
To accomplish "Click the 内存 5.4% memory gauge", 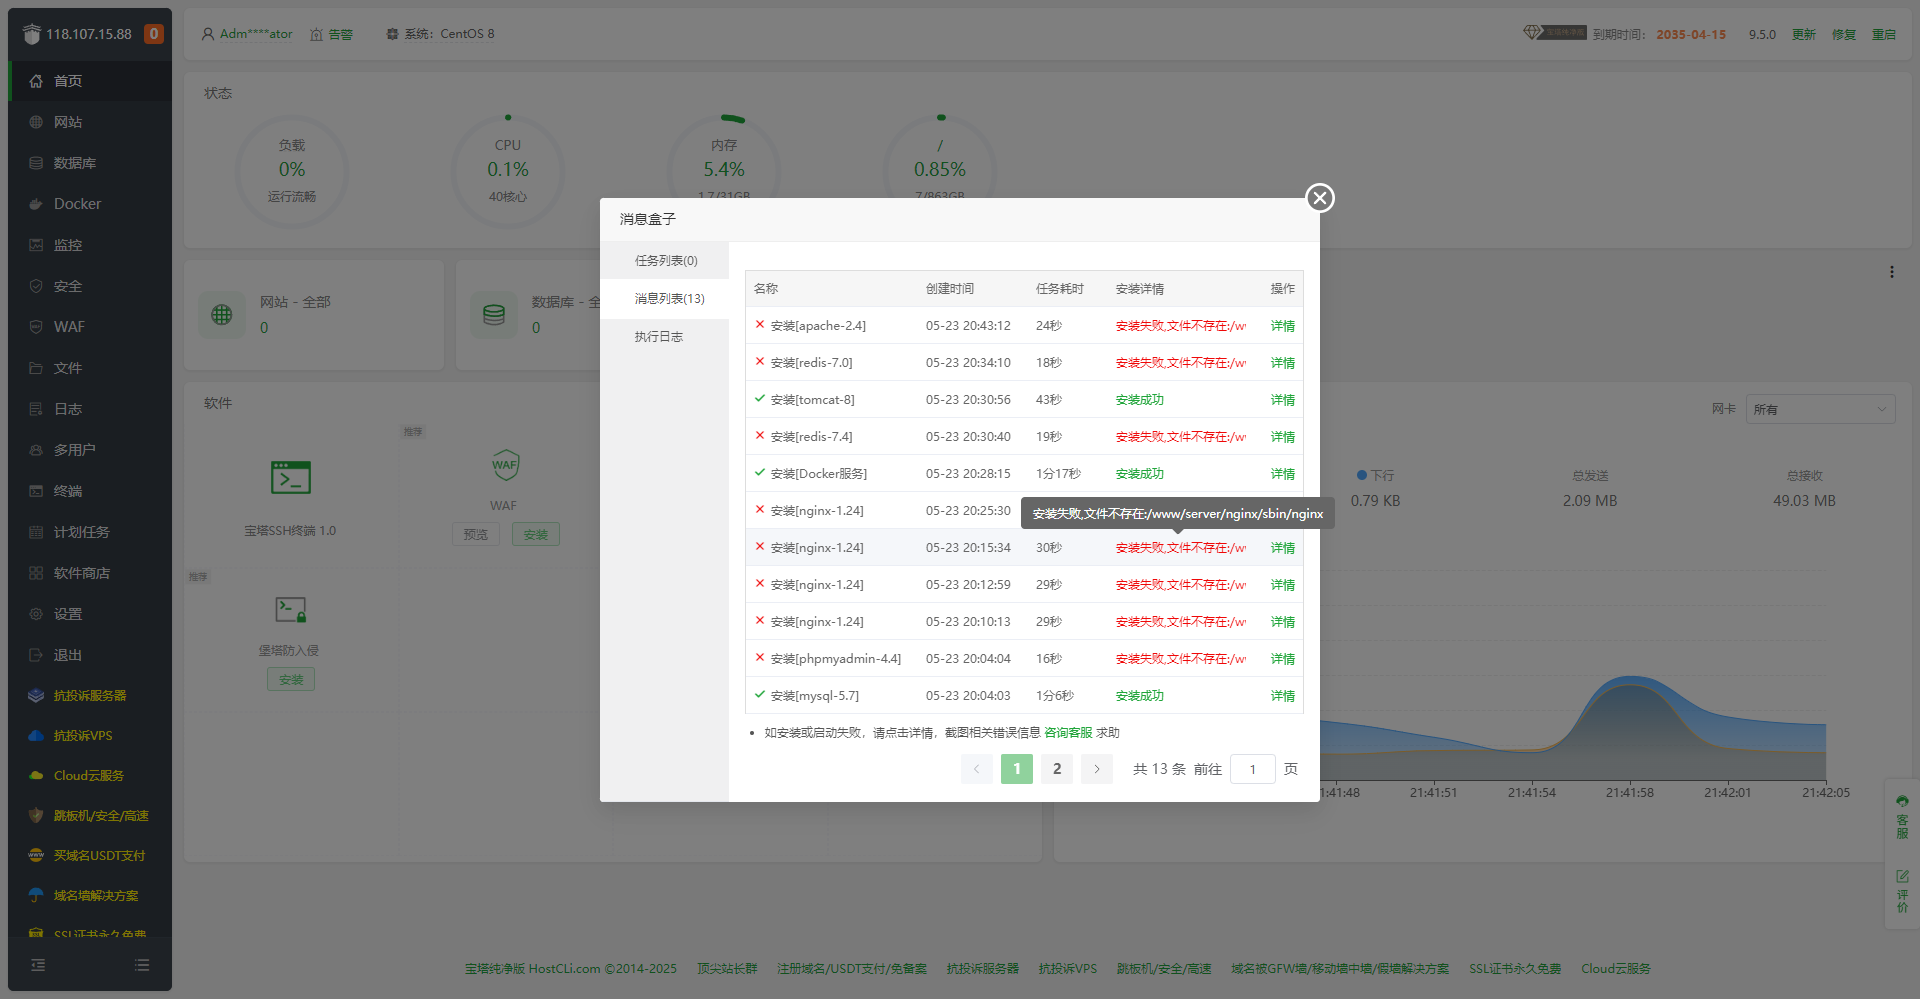I will (724, 171).
